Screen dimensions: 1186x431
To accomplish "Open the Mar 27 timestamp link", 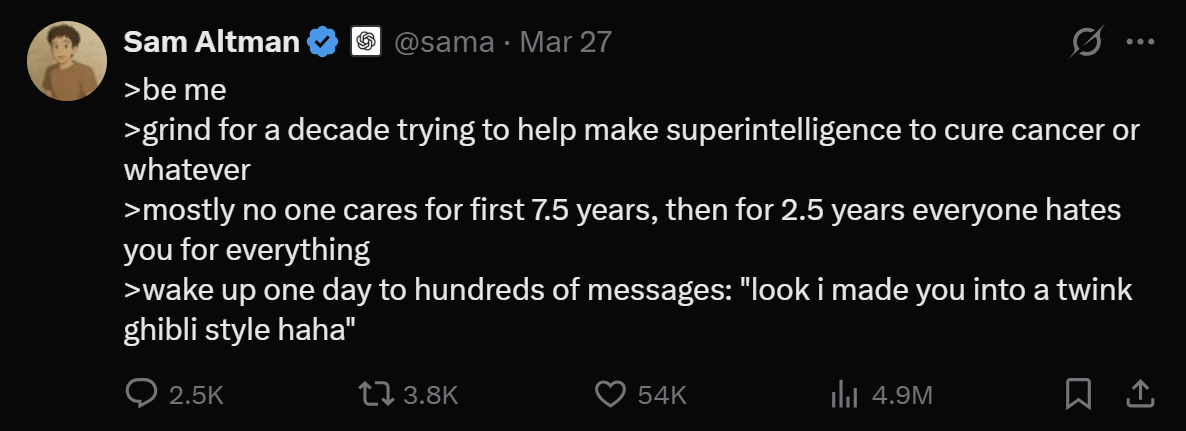I will [565, 41].
